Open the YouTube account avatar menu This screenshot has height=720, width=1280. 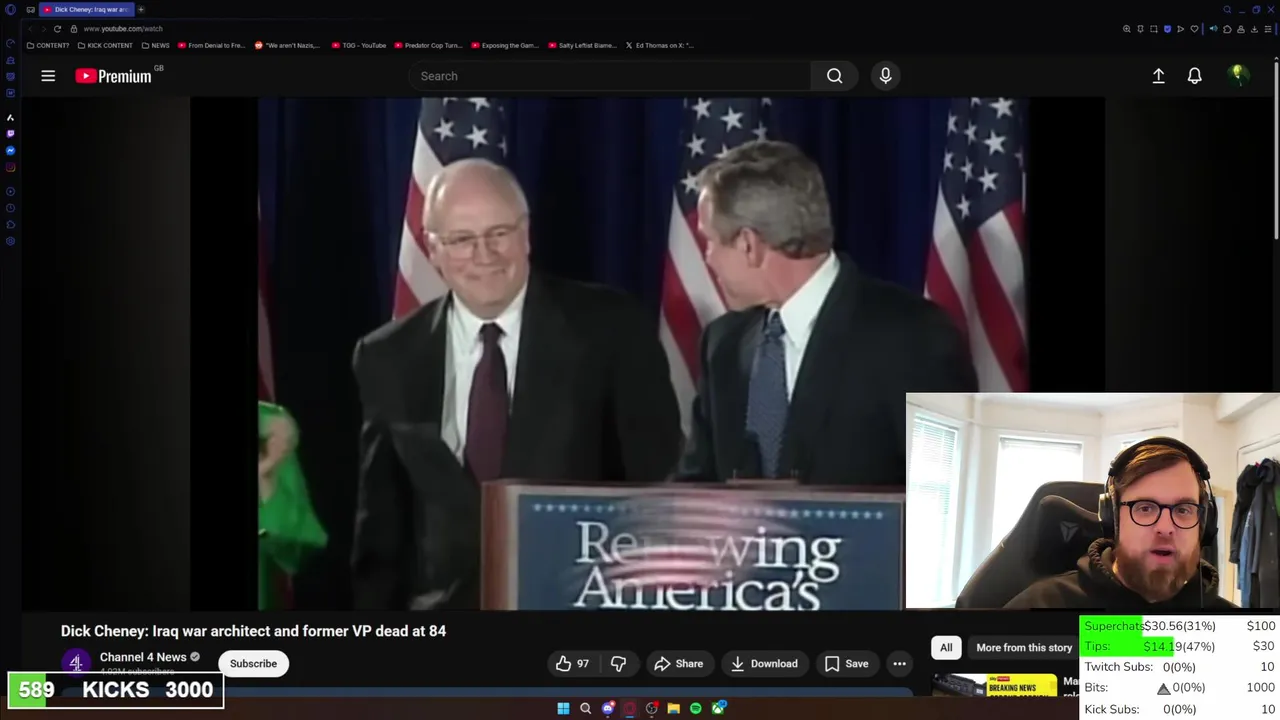point(1238,75)
